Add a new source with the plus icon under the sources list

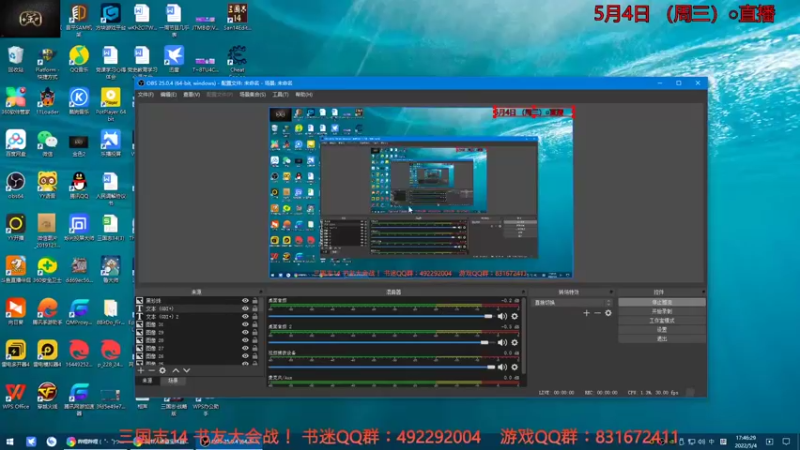pos(141,370)
